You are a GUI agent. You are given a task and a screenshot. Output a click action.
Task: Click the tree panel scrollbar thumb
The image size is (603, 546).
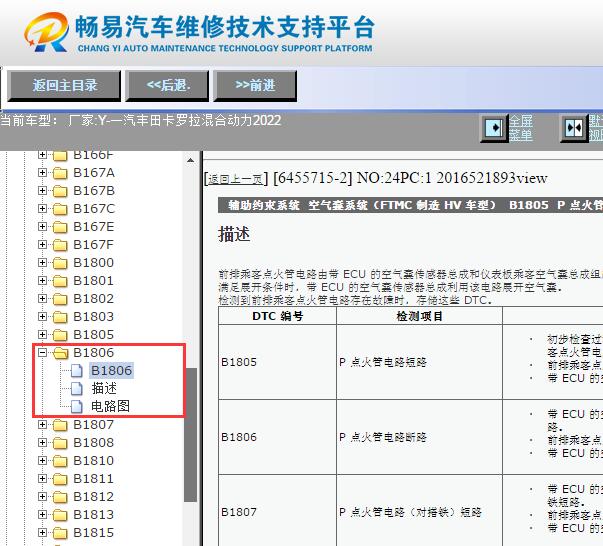[x=190, y=434]
